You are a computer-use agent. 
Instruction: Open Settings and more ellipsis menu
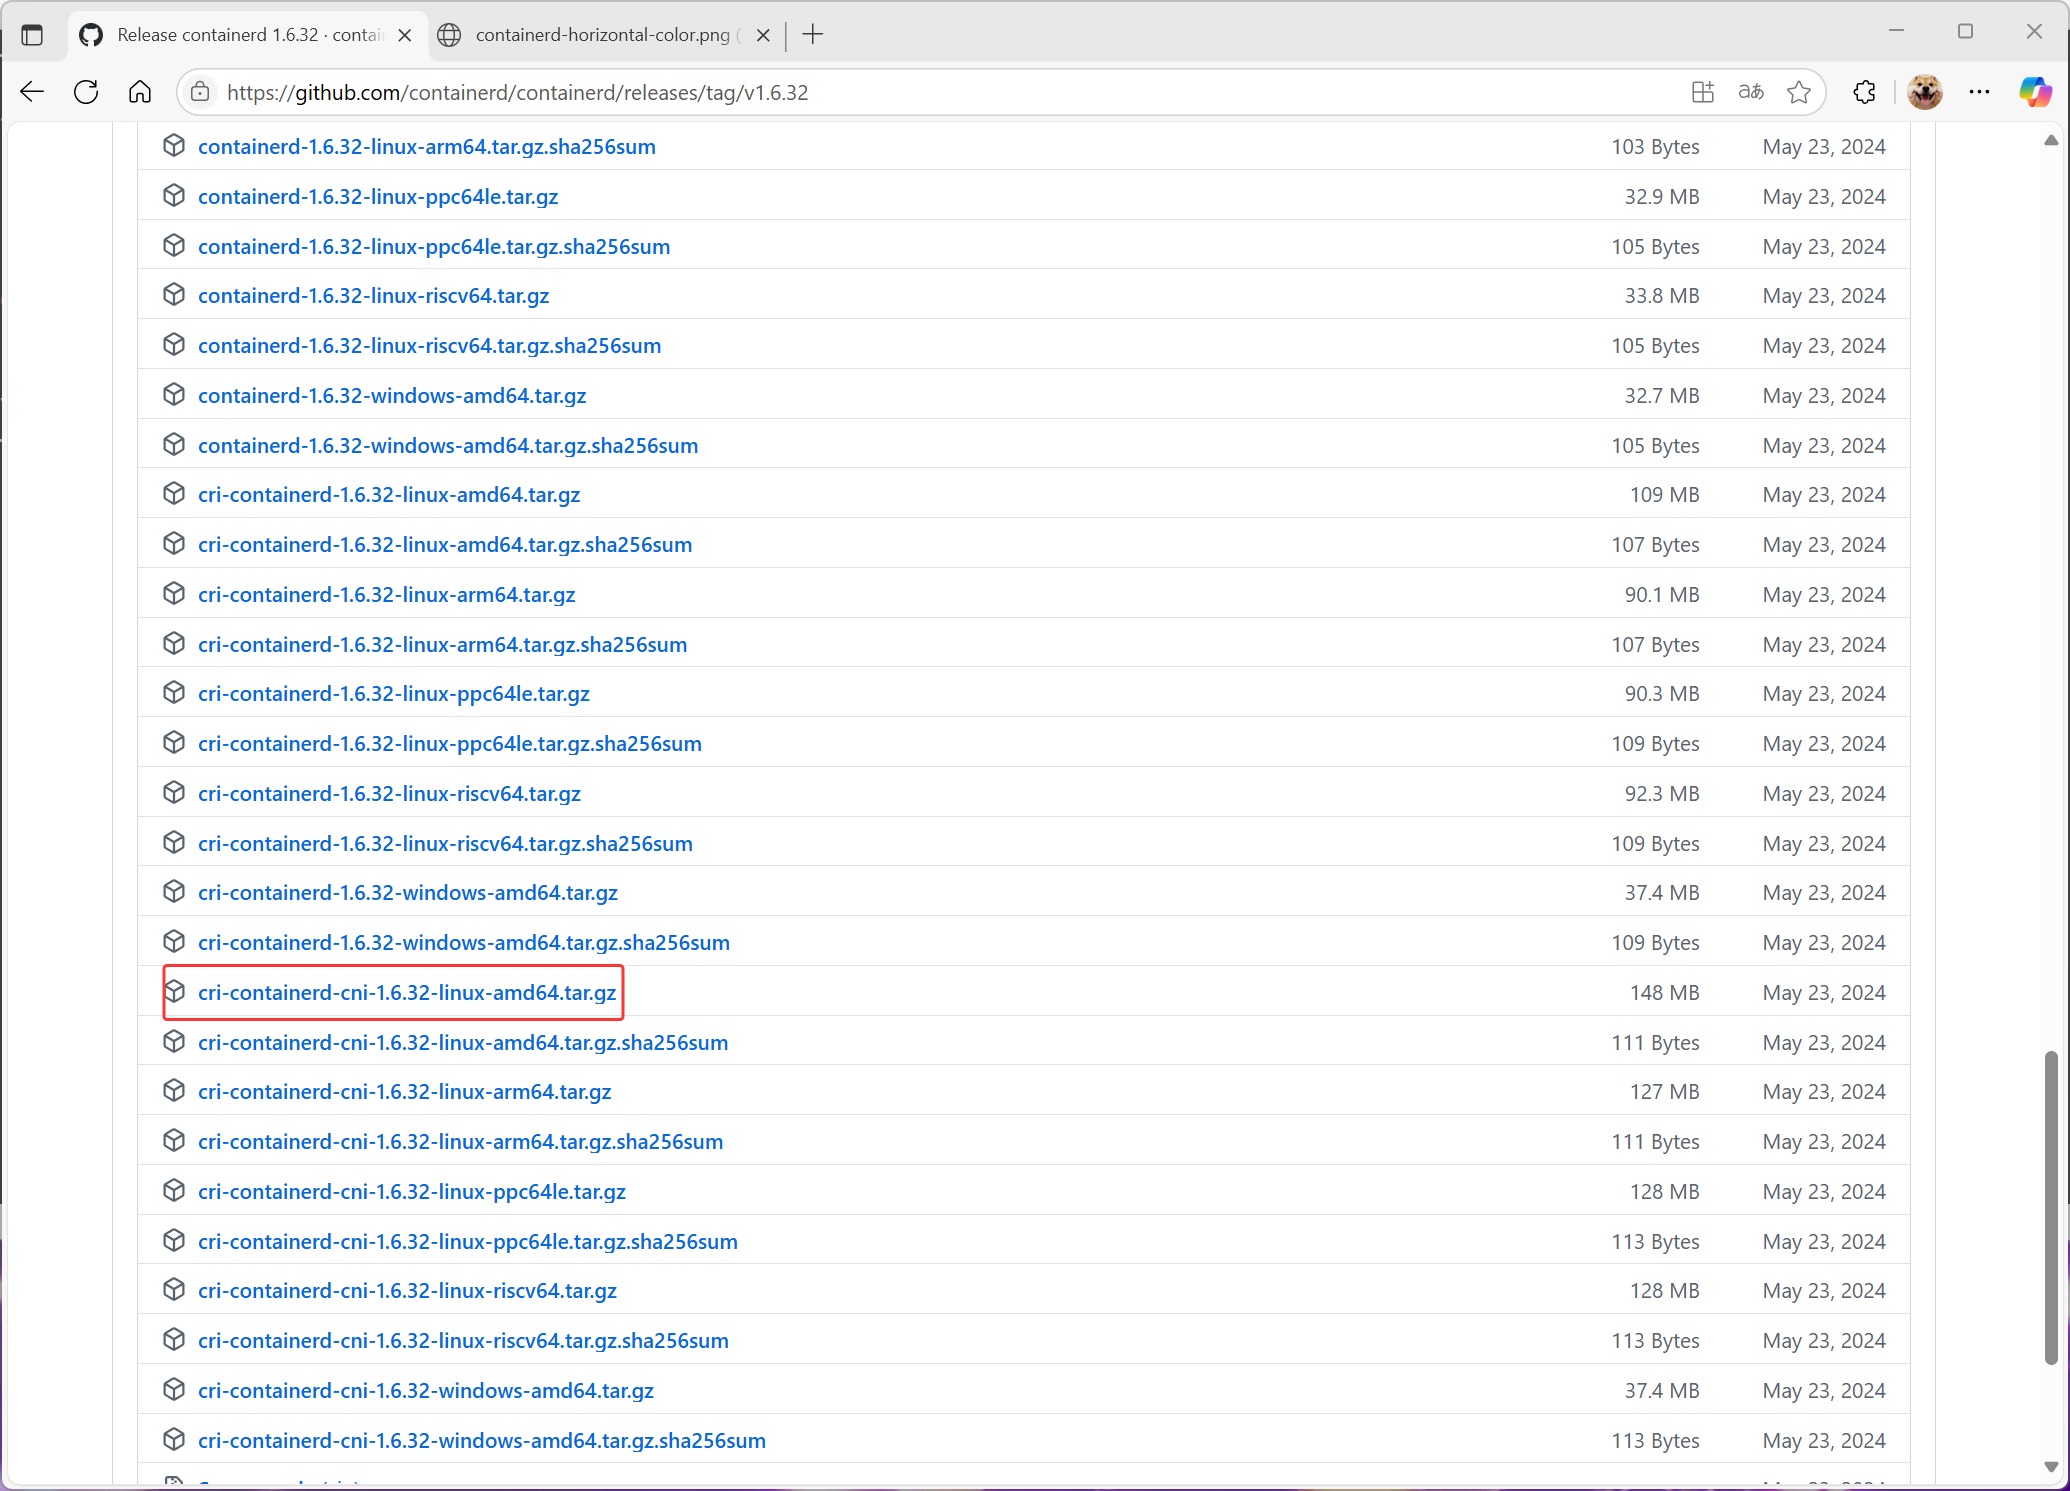click(x=1979, y=92)
